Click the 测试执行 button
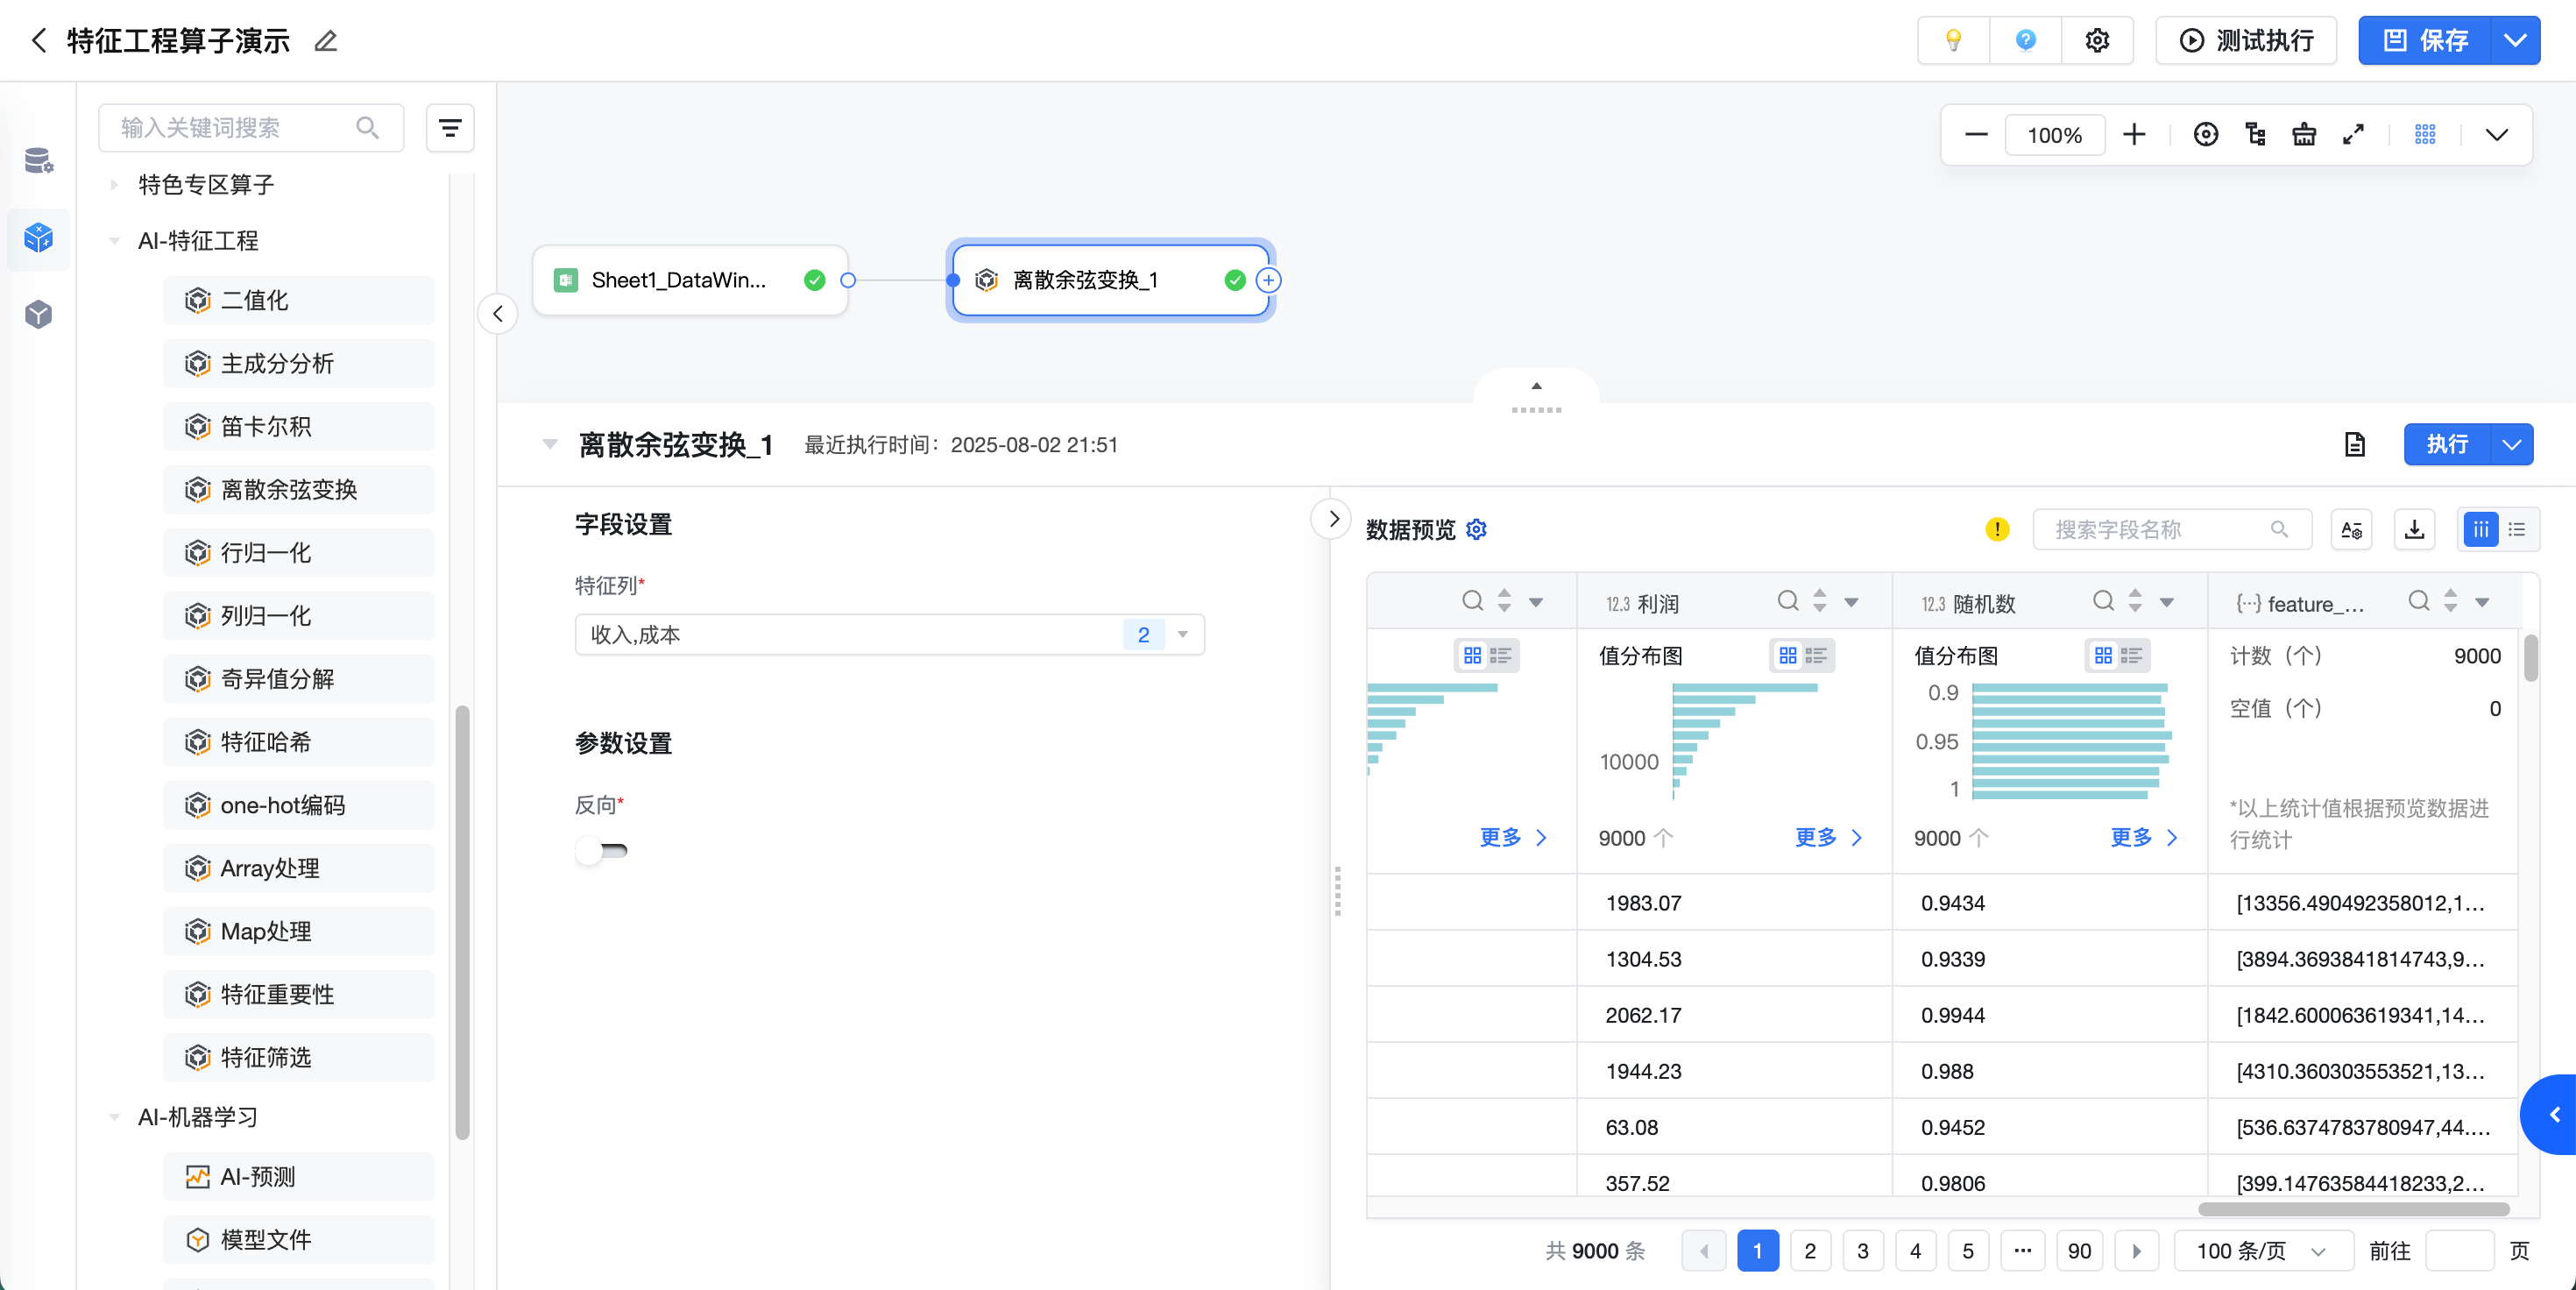 (2246, 40)
